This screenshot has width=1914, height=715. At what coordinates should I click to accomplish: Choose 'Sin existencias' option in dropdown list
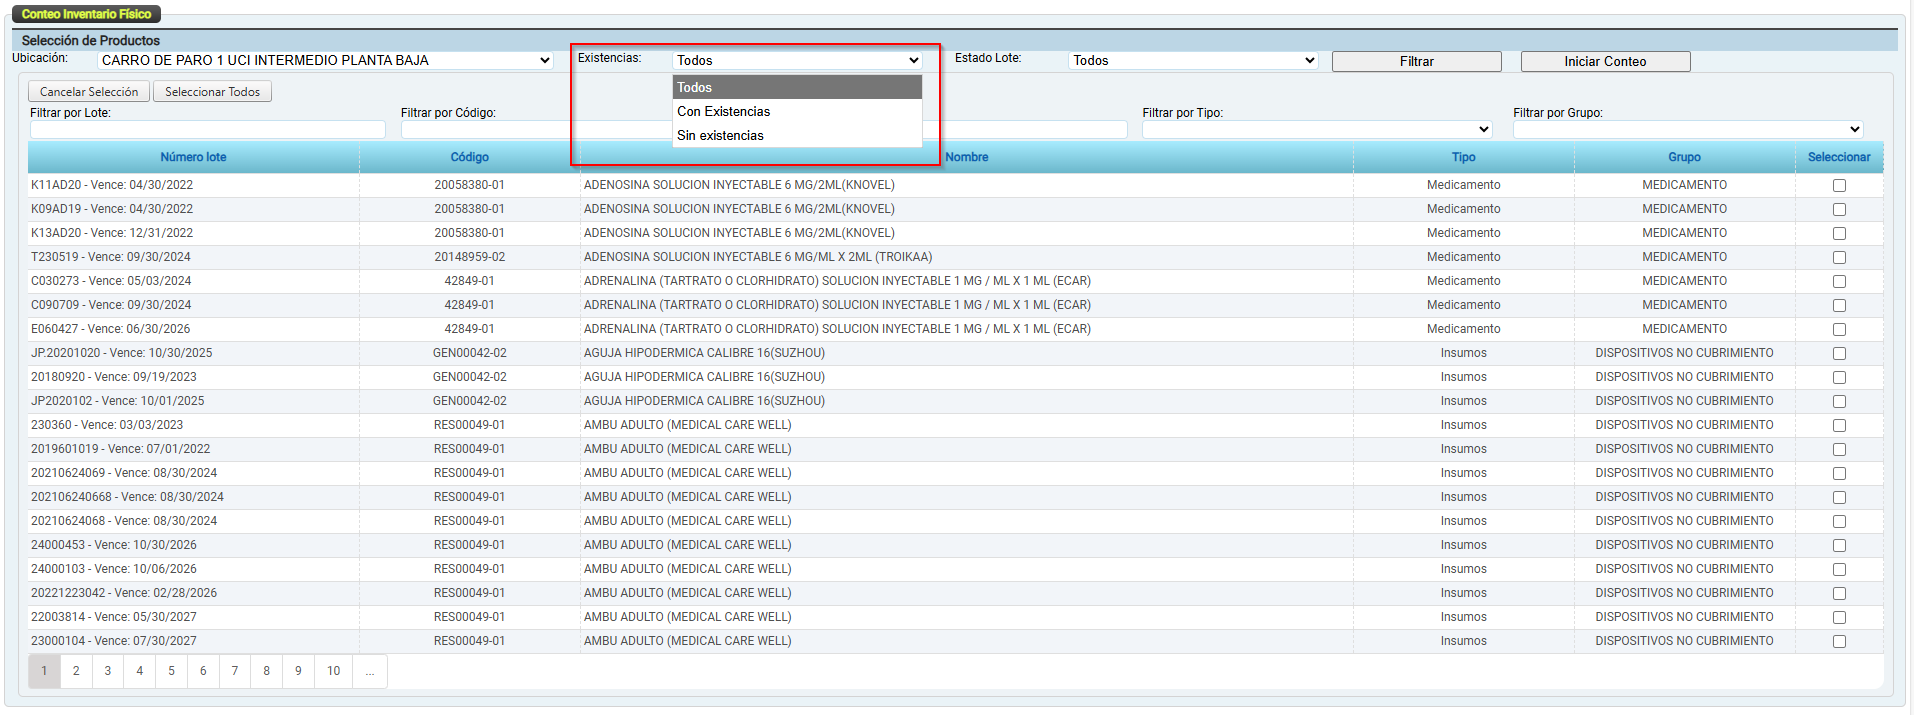(720, 136)
